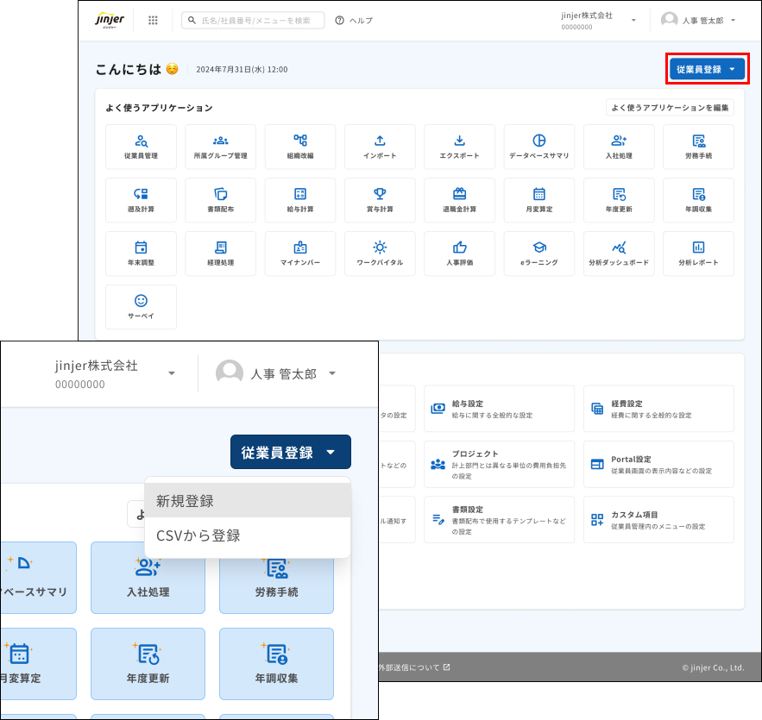Open 入社処理 tile in the main window
The height and width of the screenshot is (720, 762).
(x=619, y=147)
